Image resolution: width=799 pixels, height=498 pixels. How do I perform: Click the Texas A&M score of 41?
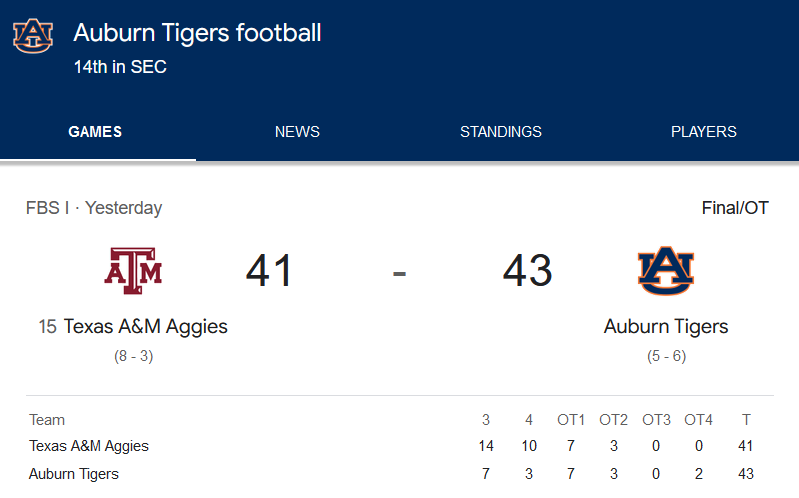pyautogui.click(x=270, y=271)
